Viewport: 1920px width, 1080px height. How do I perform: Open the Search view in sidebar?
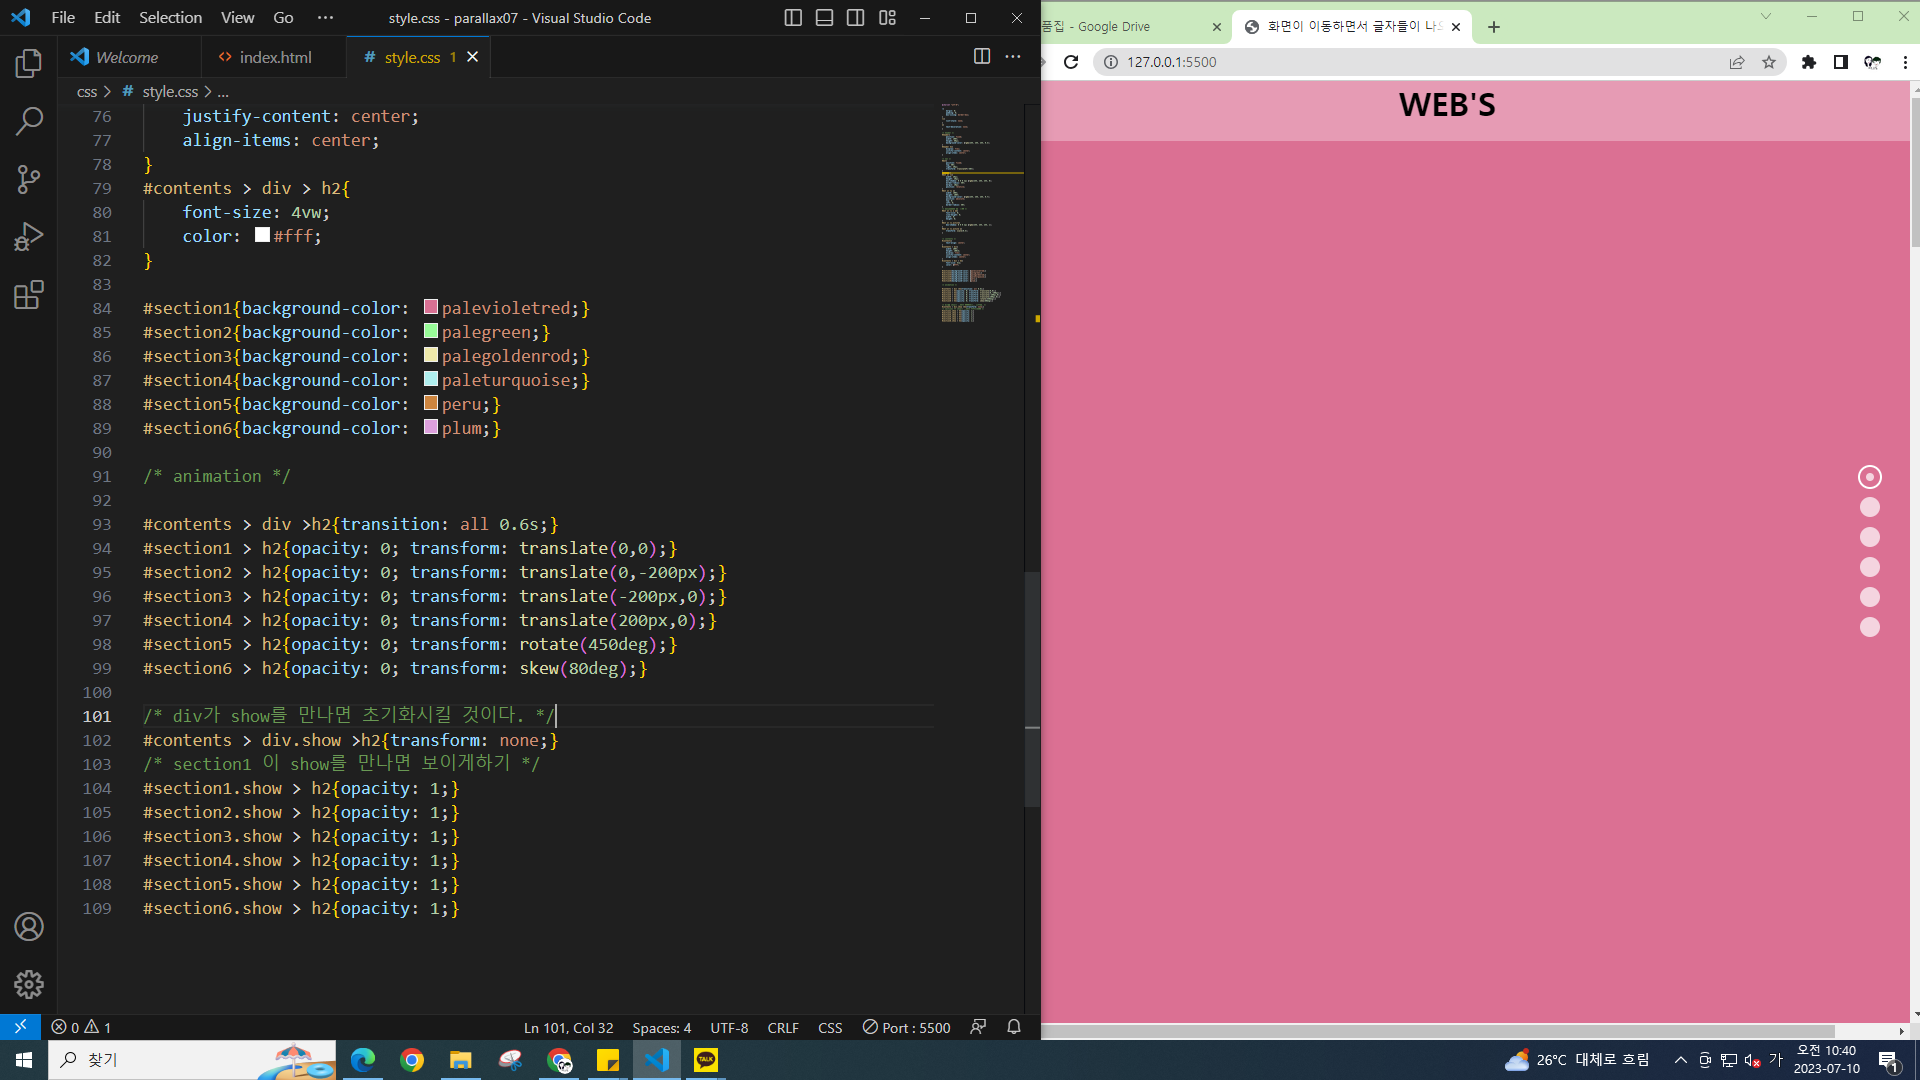tap(29, 122)
